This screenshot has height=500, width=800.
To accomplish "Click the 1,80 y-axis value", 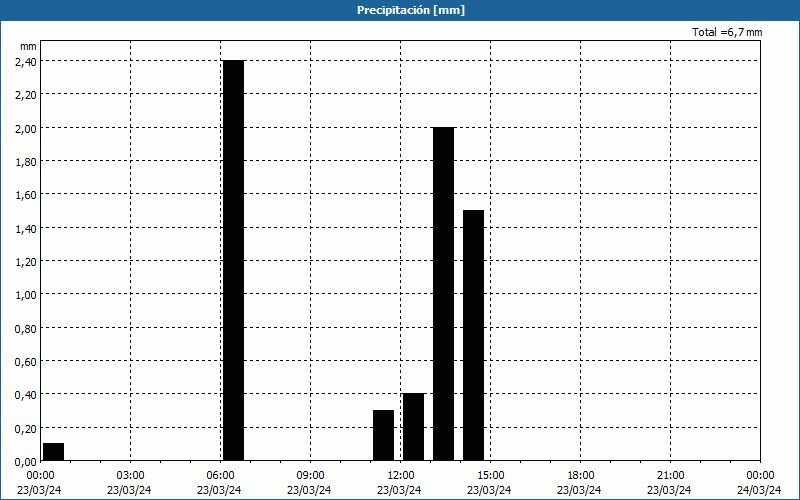I will (26, 161).
